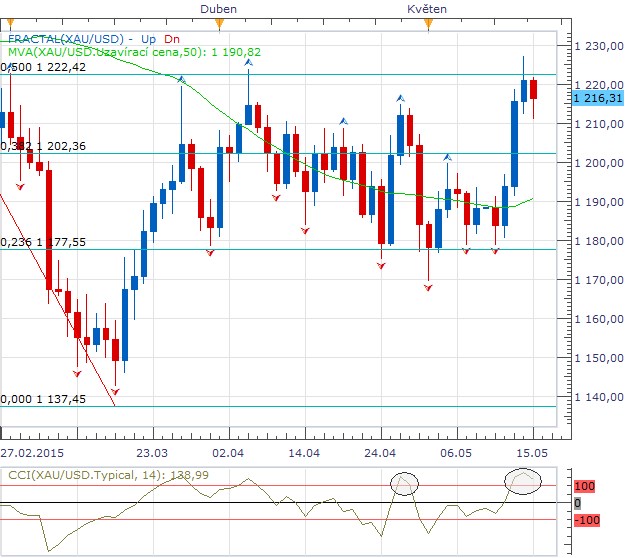Screen dimensions: 629x558
Task: Click the 0,000 1 137,45 Fibonacci level label
Action: click(x=43, y=399)
